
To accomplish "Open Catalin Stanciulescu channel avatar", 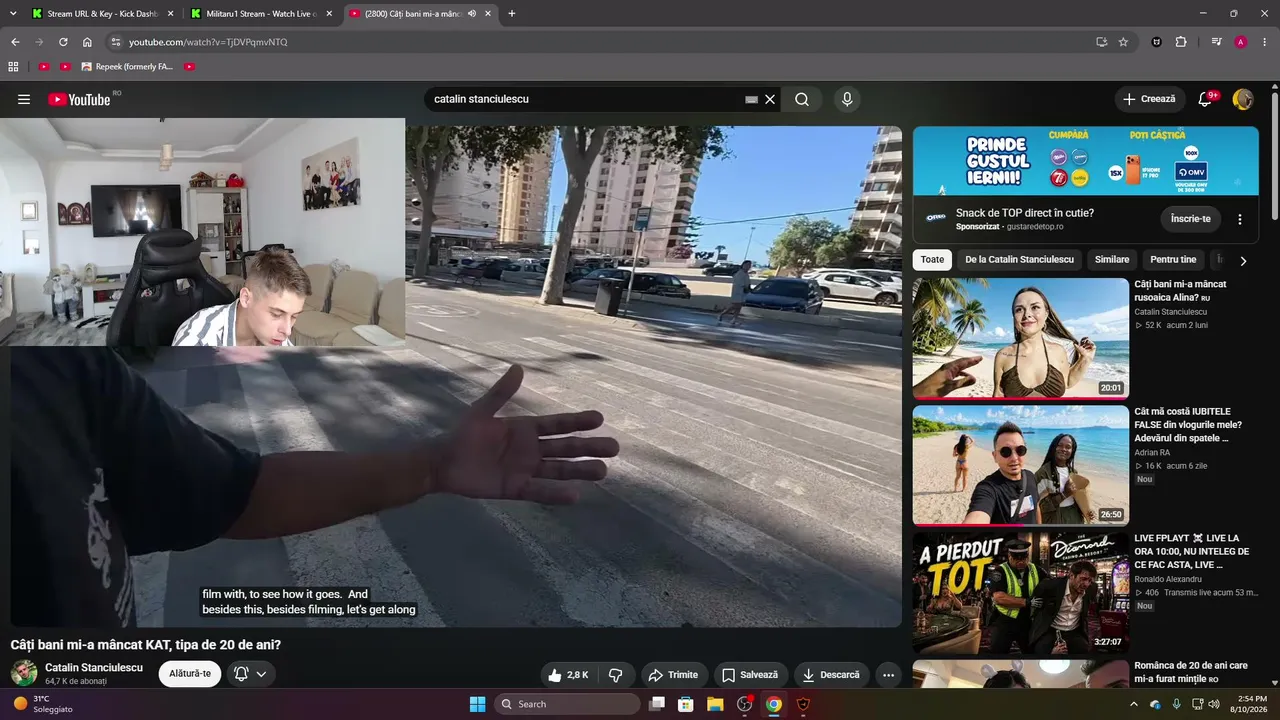I will 24,673.
